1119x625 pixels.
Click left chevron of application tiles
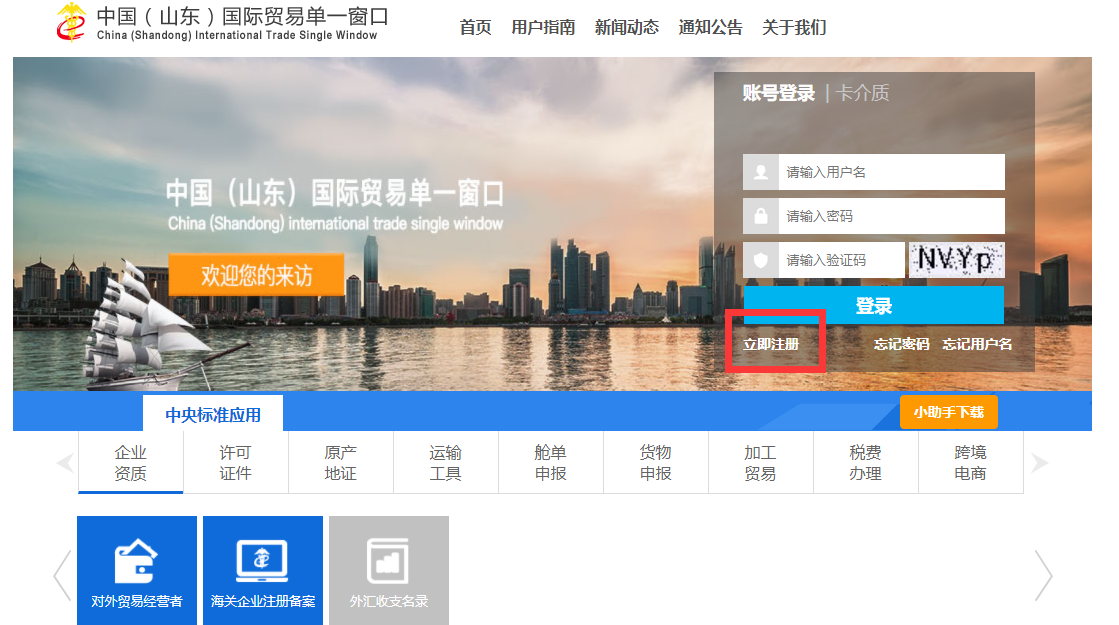62,575
